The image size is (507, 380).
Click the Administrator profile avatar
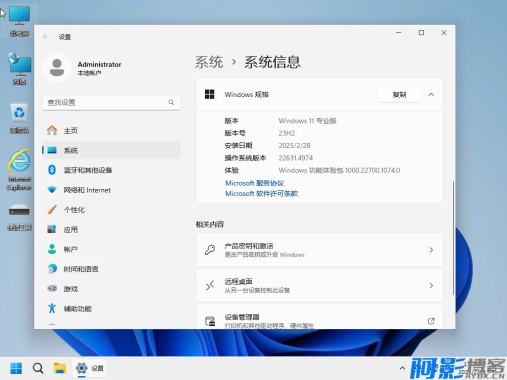(57, 68)
